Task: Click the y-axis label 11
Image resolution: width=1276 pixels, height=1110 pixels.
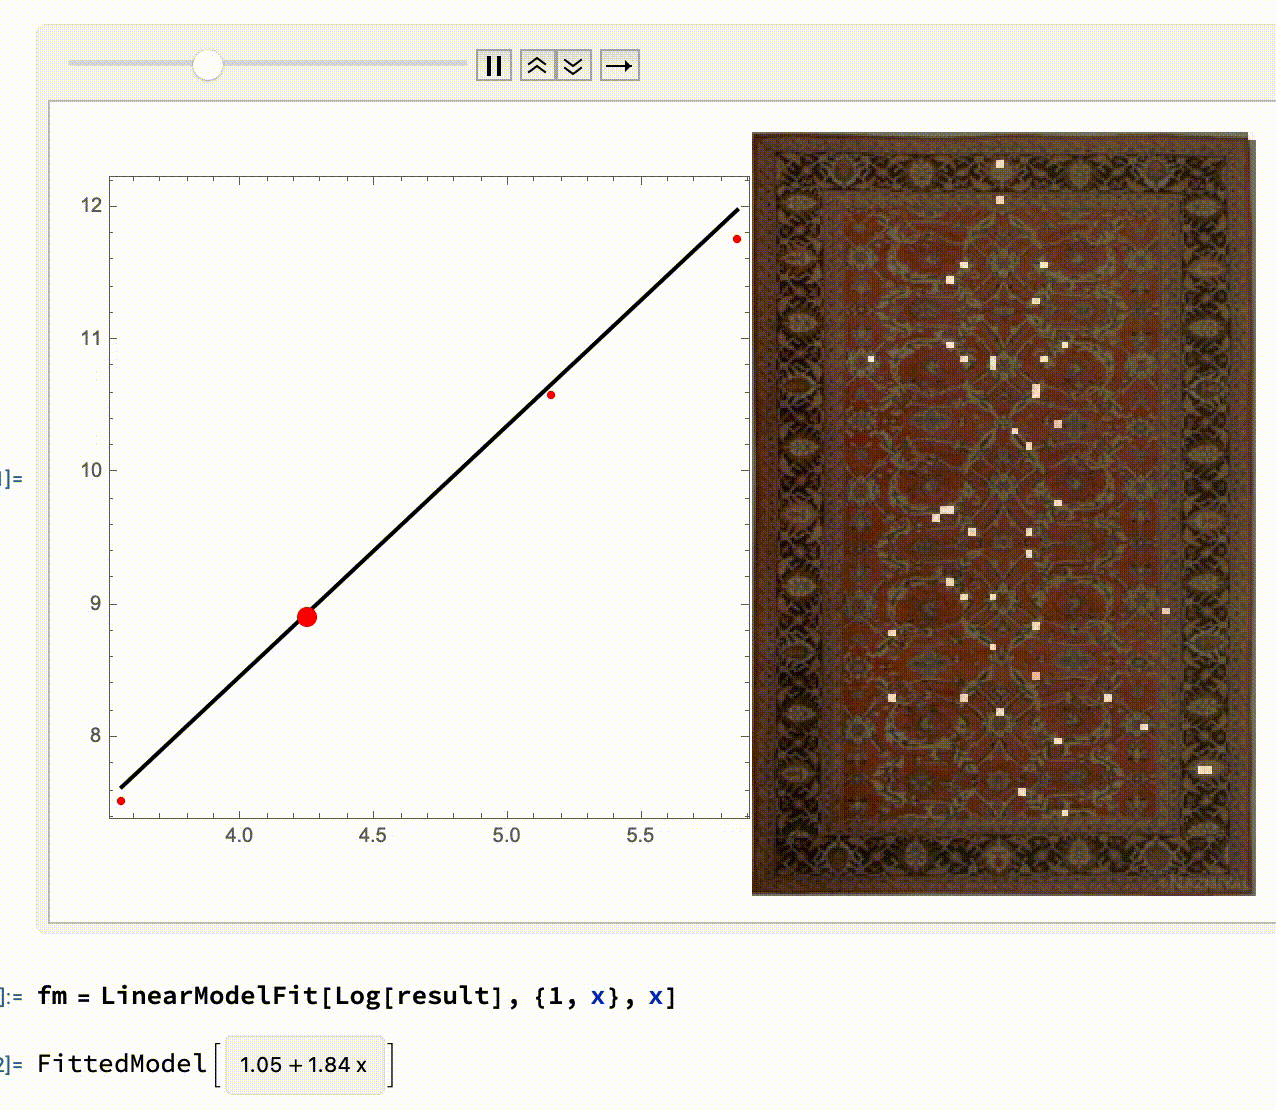Action: point(91,338)
